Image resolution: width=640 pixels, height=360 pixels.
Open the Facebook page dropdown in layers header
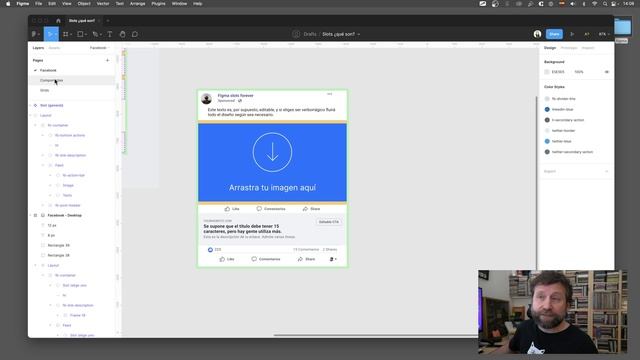pyautogui.click(x=100, y=48)
